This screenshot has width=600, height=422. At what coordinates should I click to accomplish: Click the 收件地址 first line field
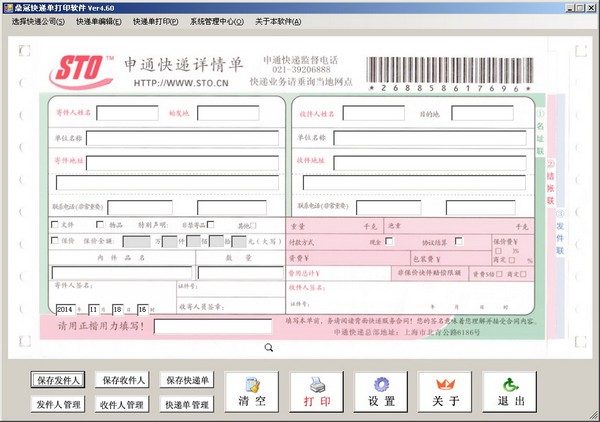pyautogui.click(x=430, y=163)
